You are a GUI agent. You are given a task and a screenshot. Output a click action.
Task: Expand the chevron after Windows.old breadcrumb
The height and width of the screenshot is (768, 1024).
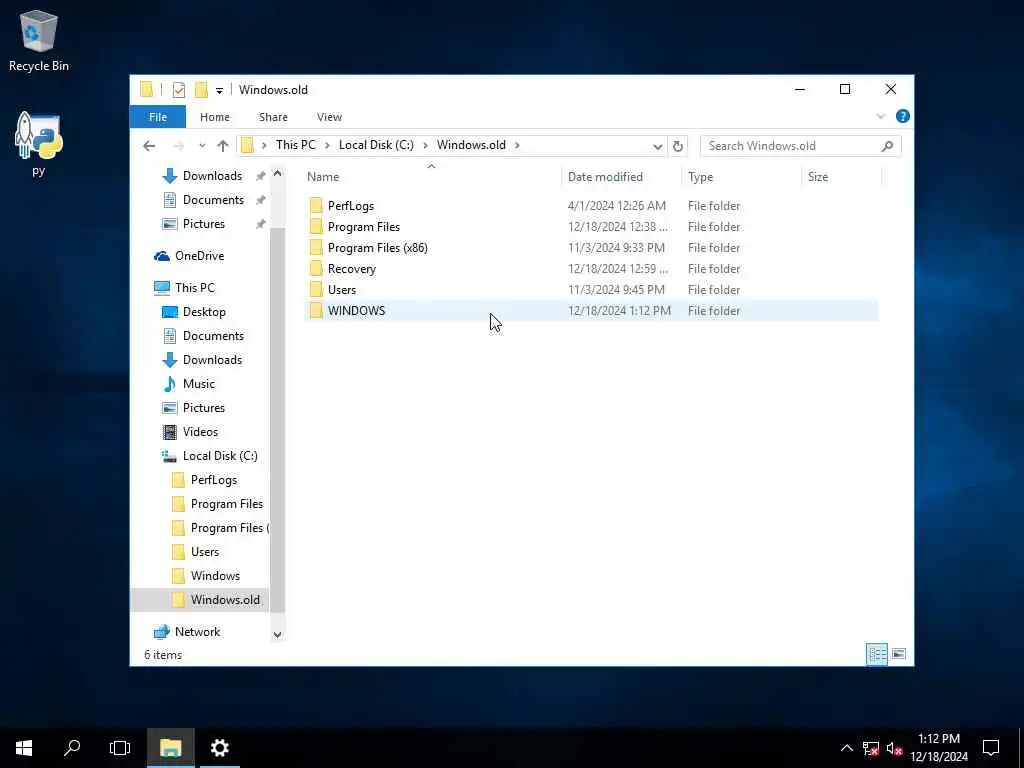coord(517,145)
